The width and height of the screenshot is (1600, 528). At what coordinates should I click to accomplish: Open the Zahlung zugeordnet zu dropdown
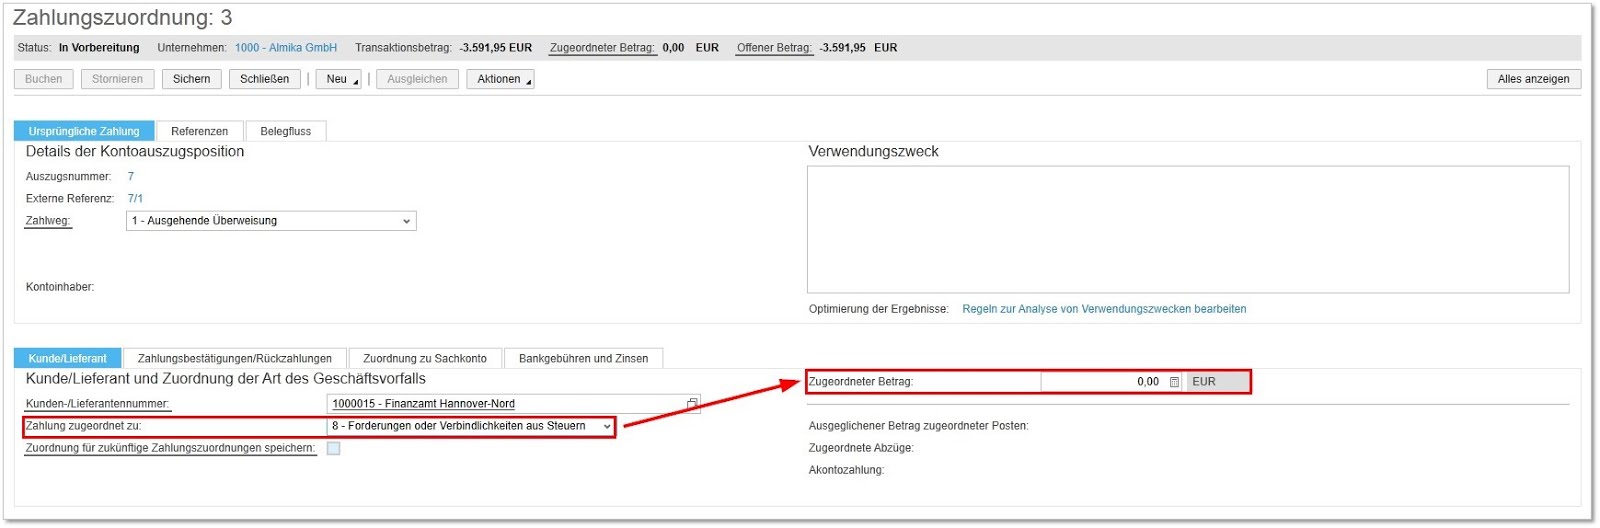[x=606, y=427]
